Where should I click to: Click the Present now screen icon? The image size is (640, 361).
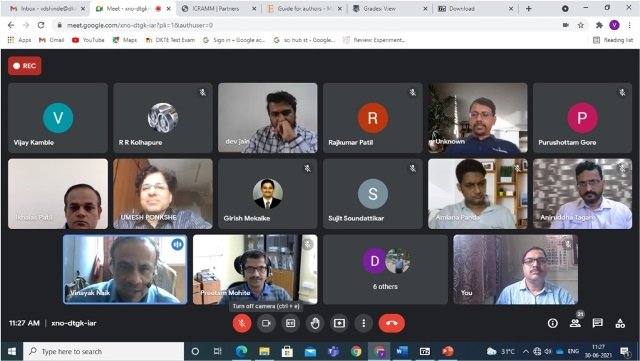[339, 323]
